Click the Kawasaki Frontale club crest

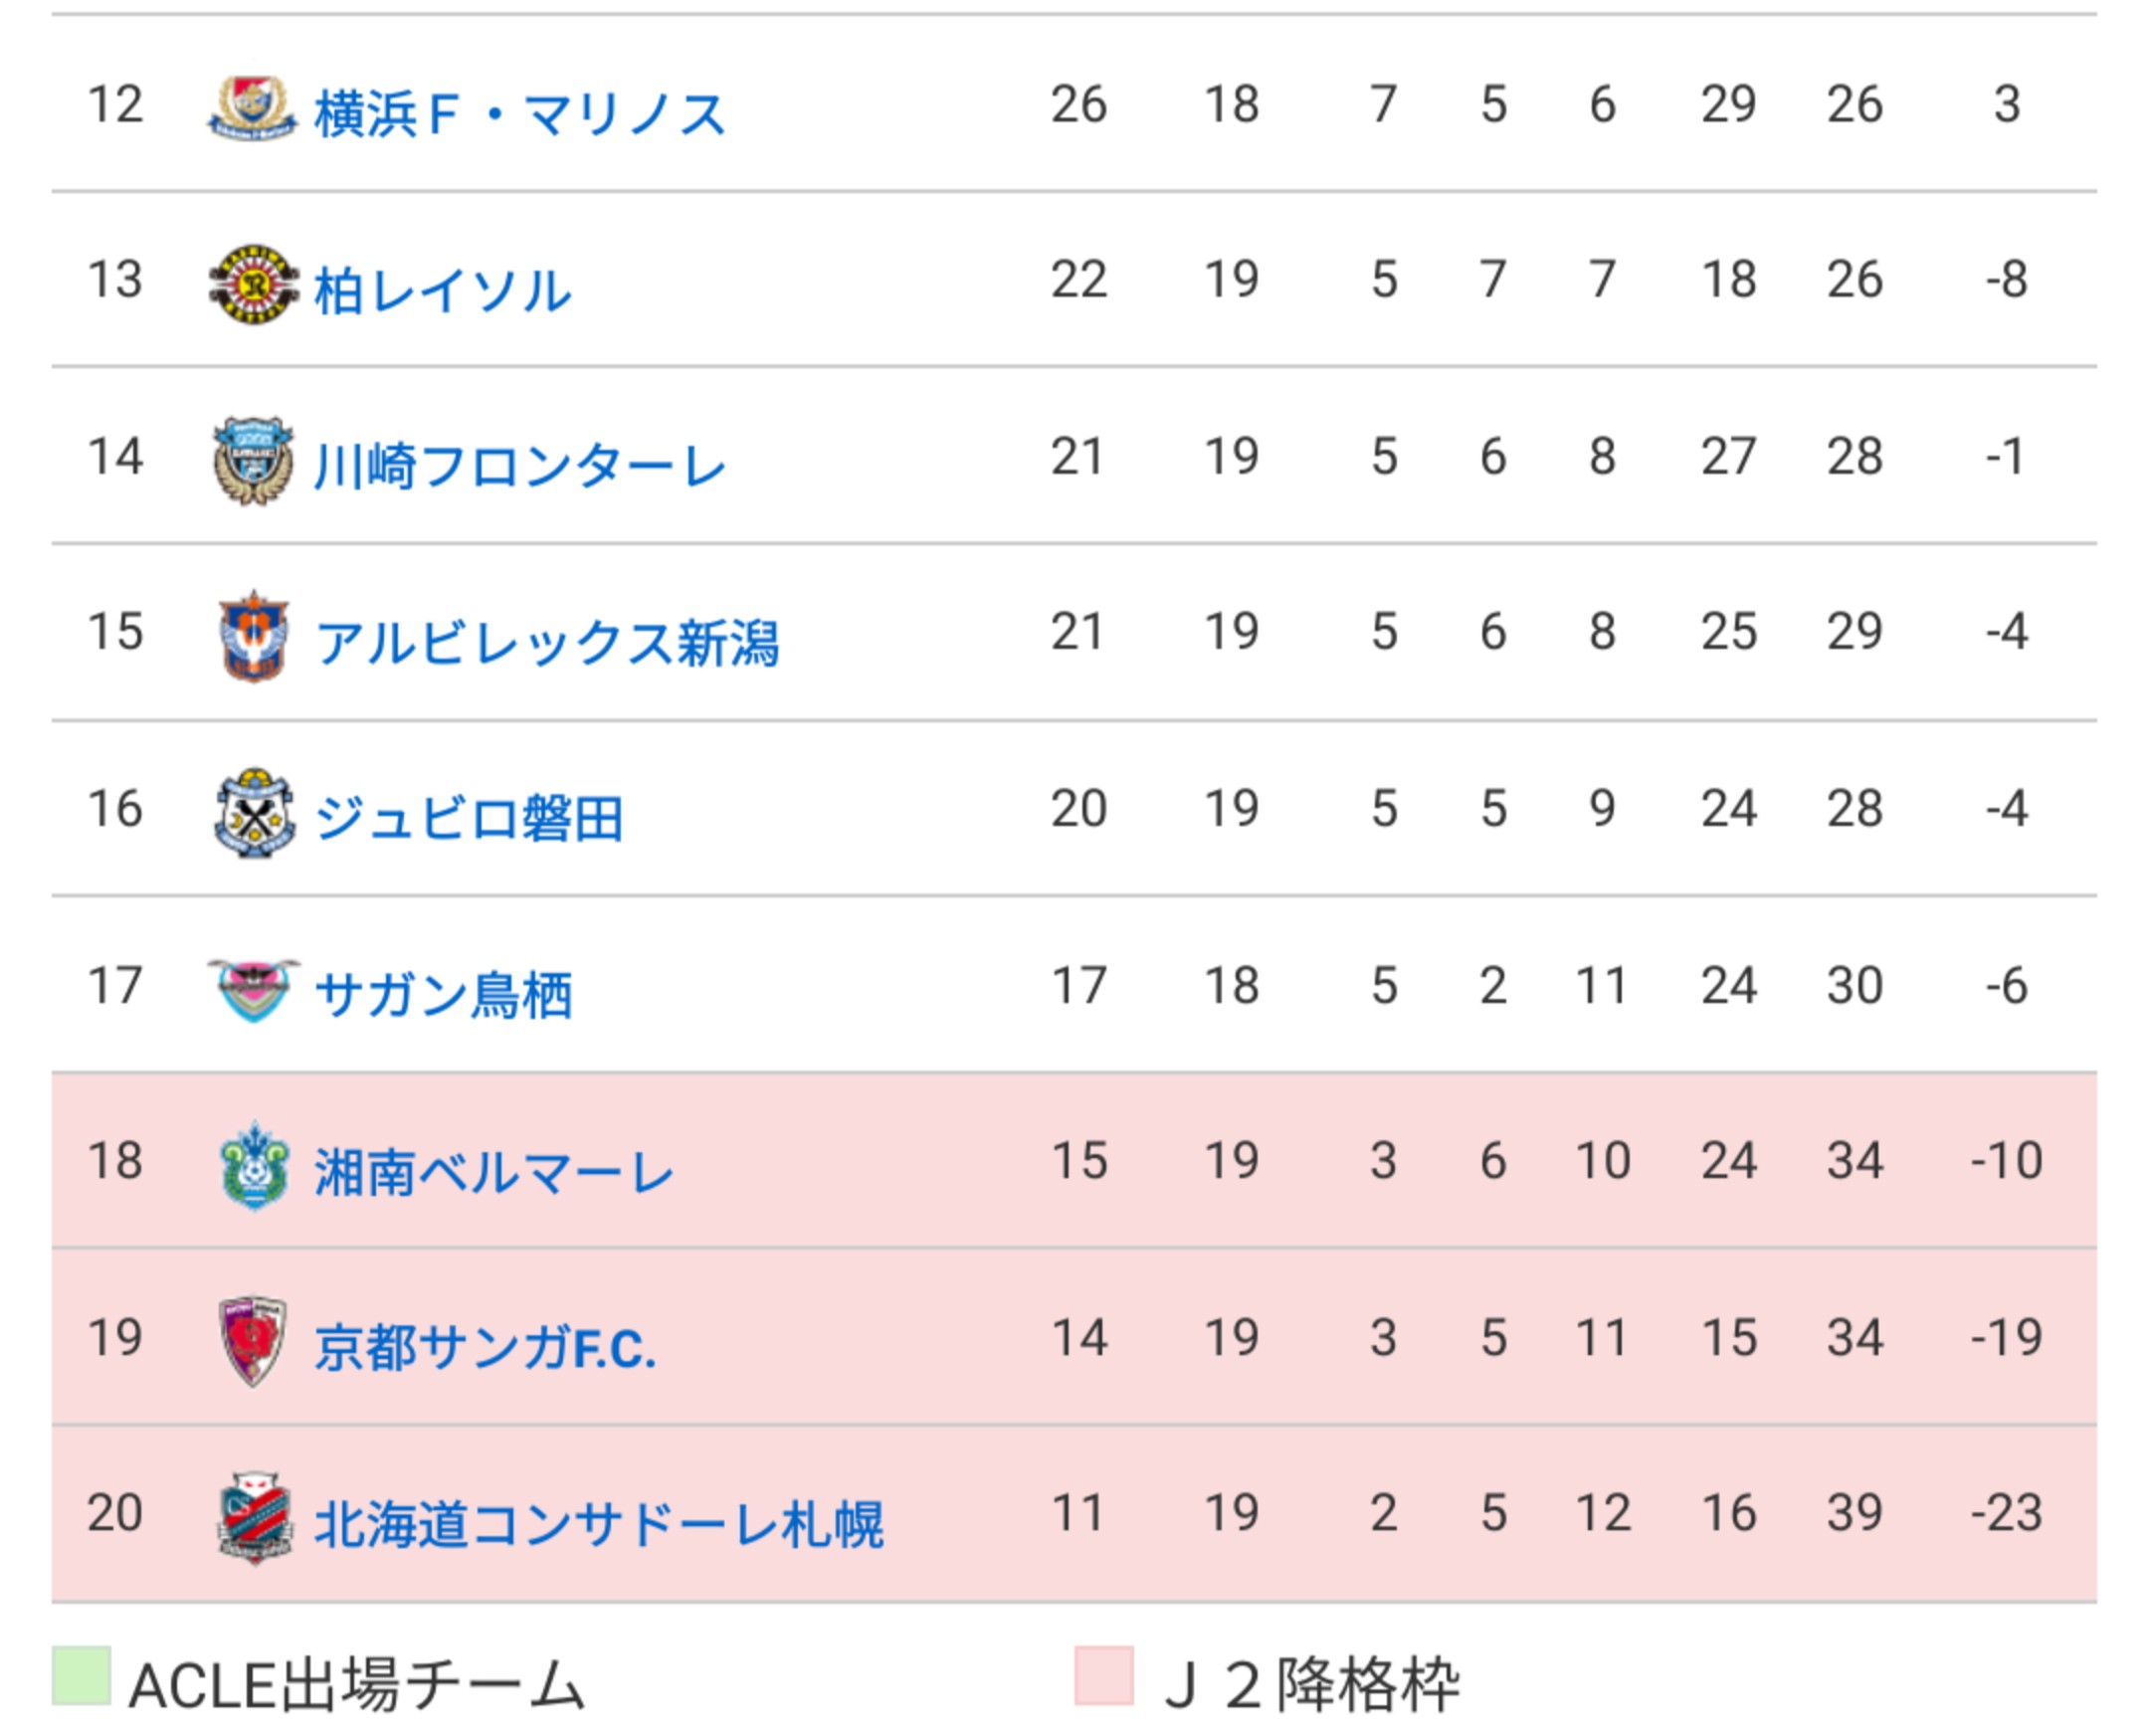tap(253, 461)
